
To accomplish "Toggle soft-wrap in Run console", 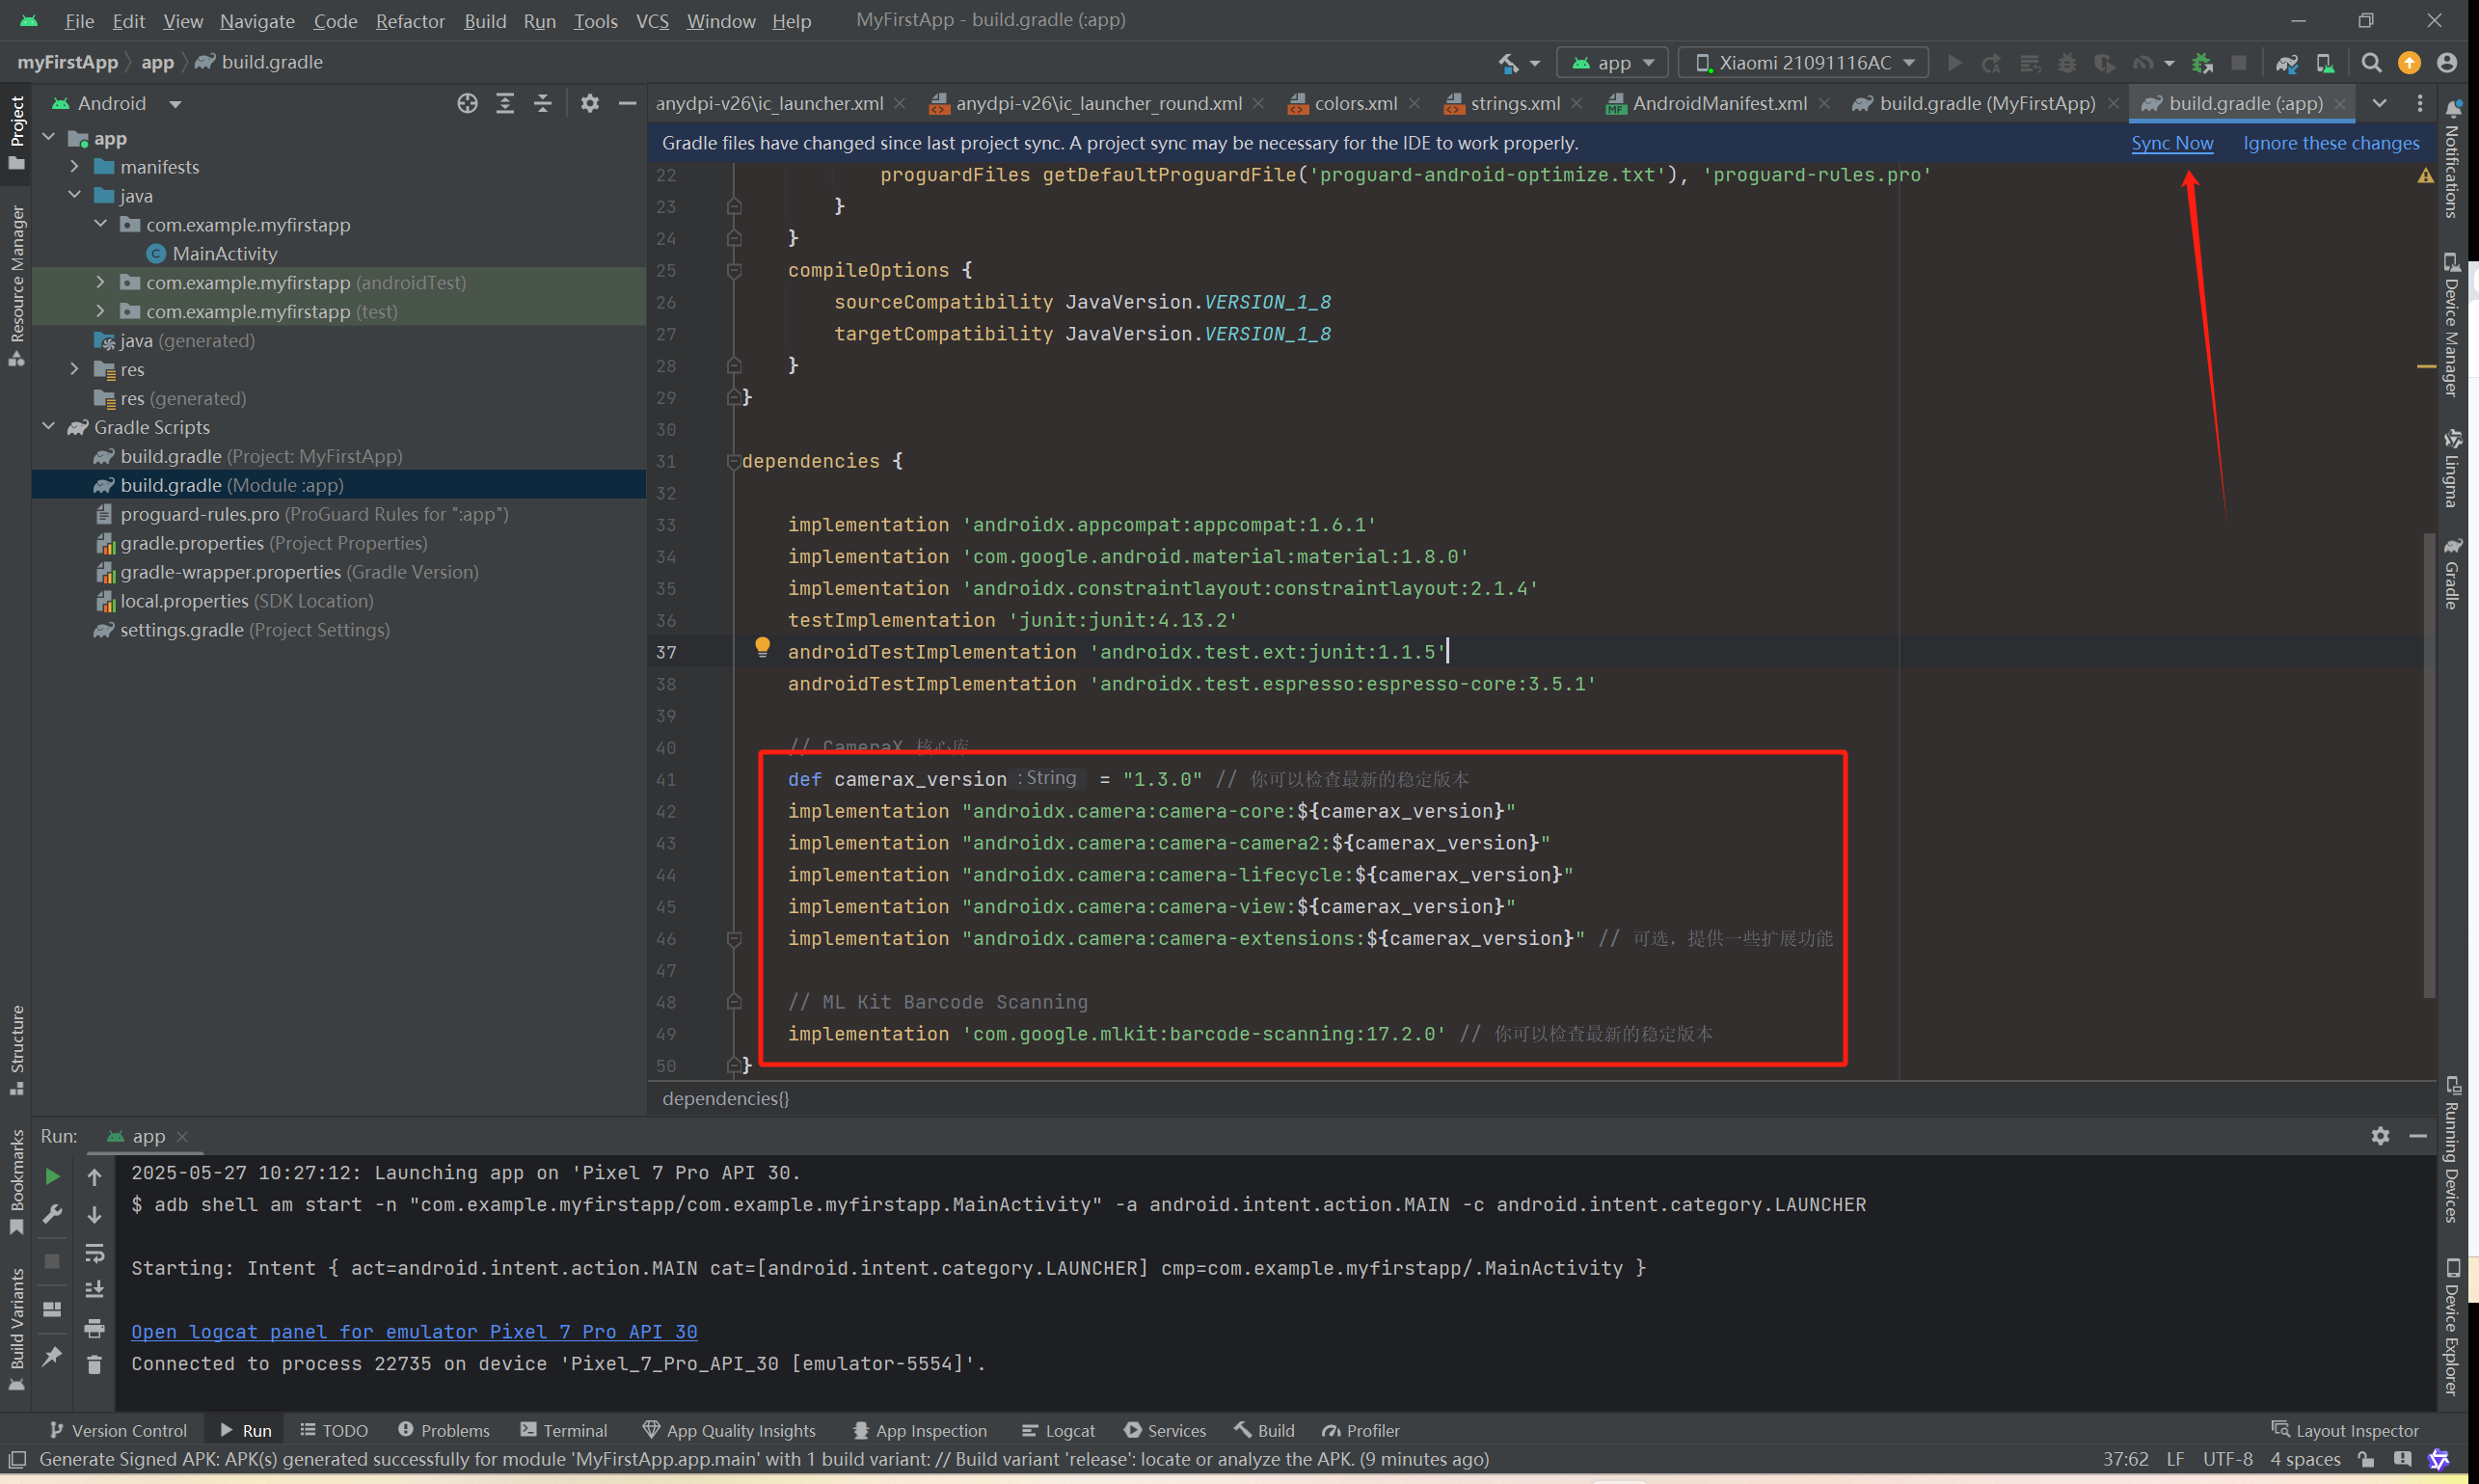I will click(x=94, y=1252).
